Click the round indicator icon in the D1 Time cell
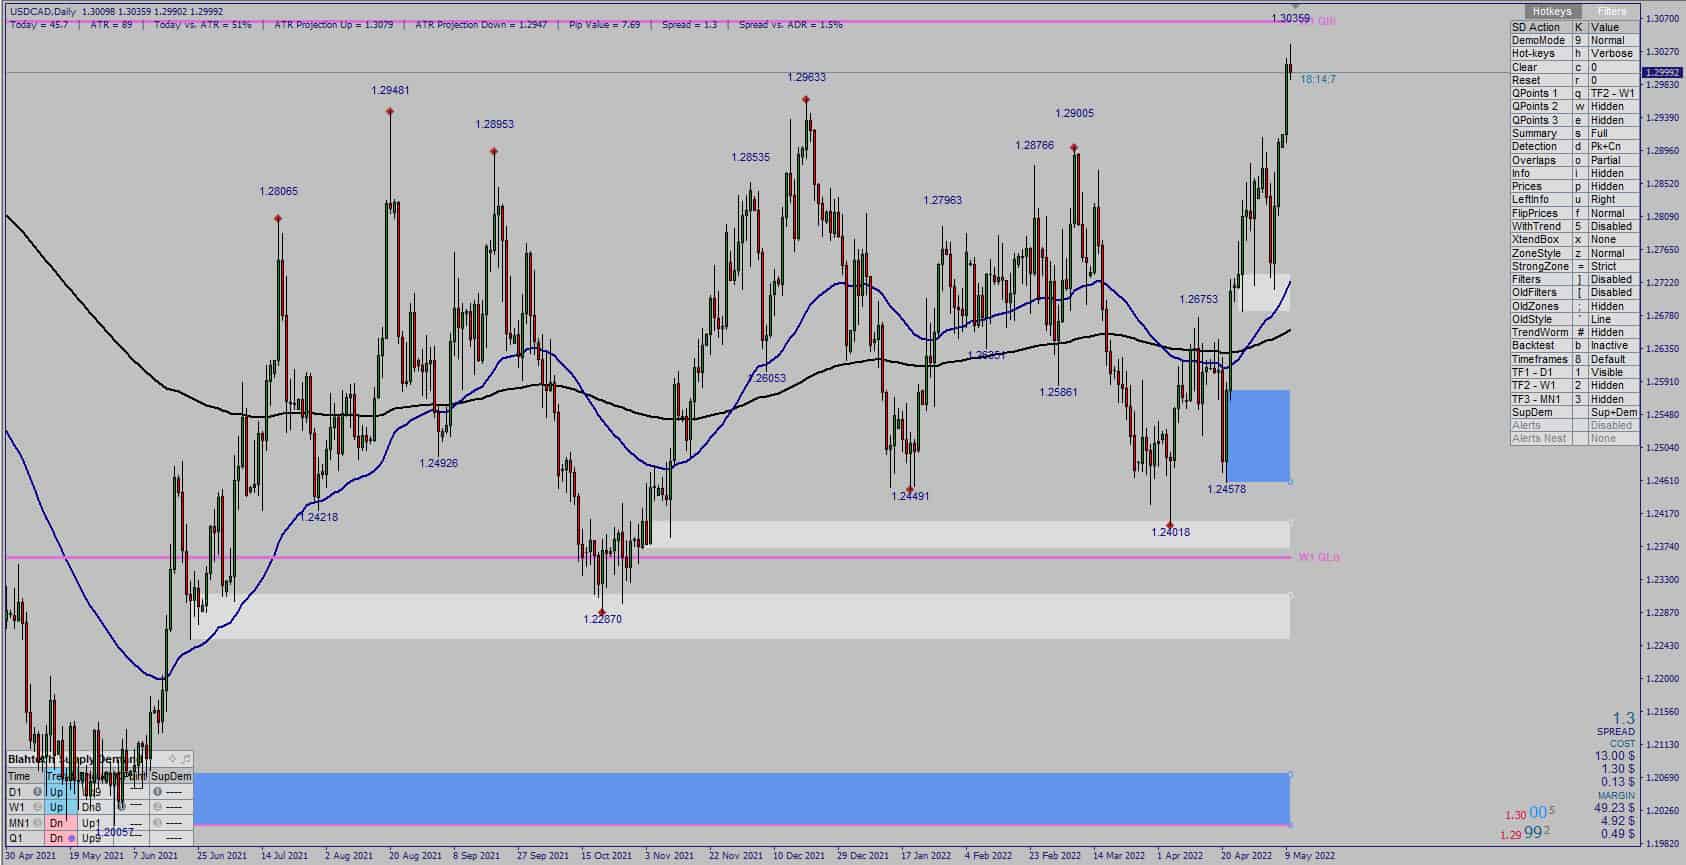The height and width of the screenshot is (865, 1686). pyautogui.click(x=37, y=792)
